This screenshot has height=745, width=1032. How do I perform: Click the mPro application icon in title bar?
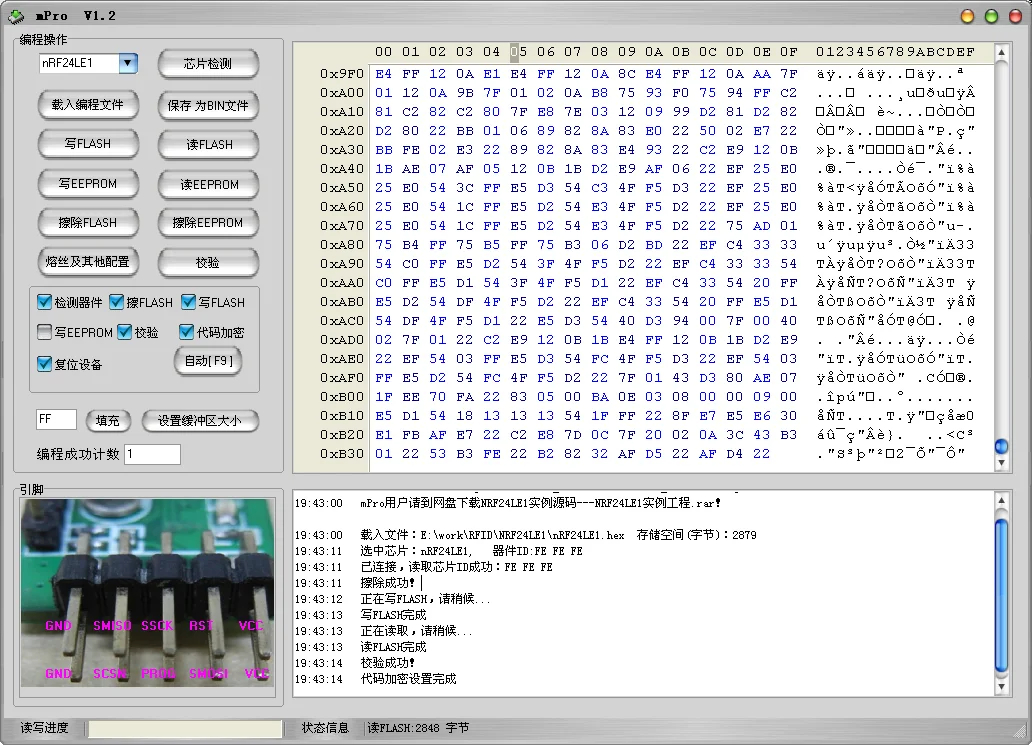pos(16,16)
